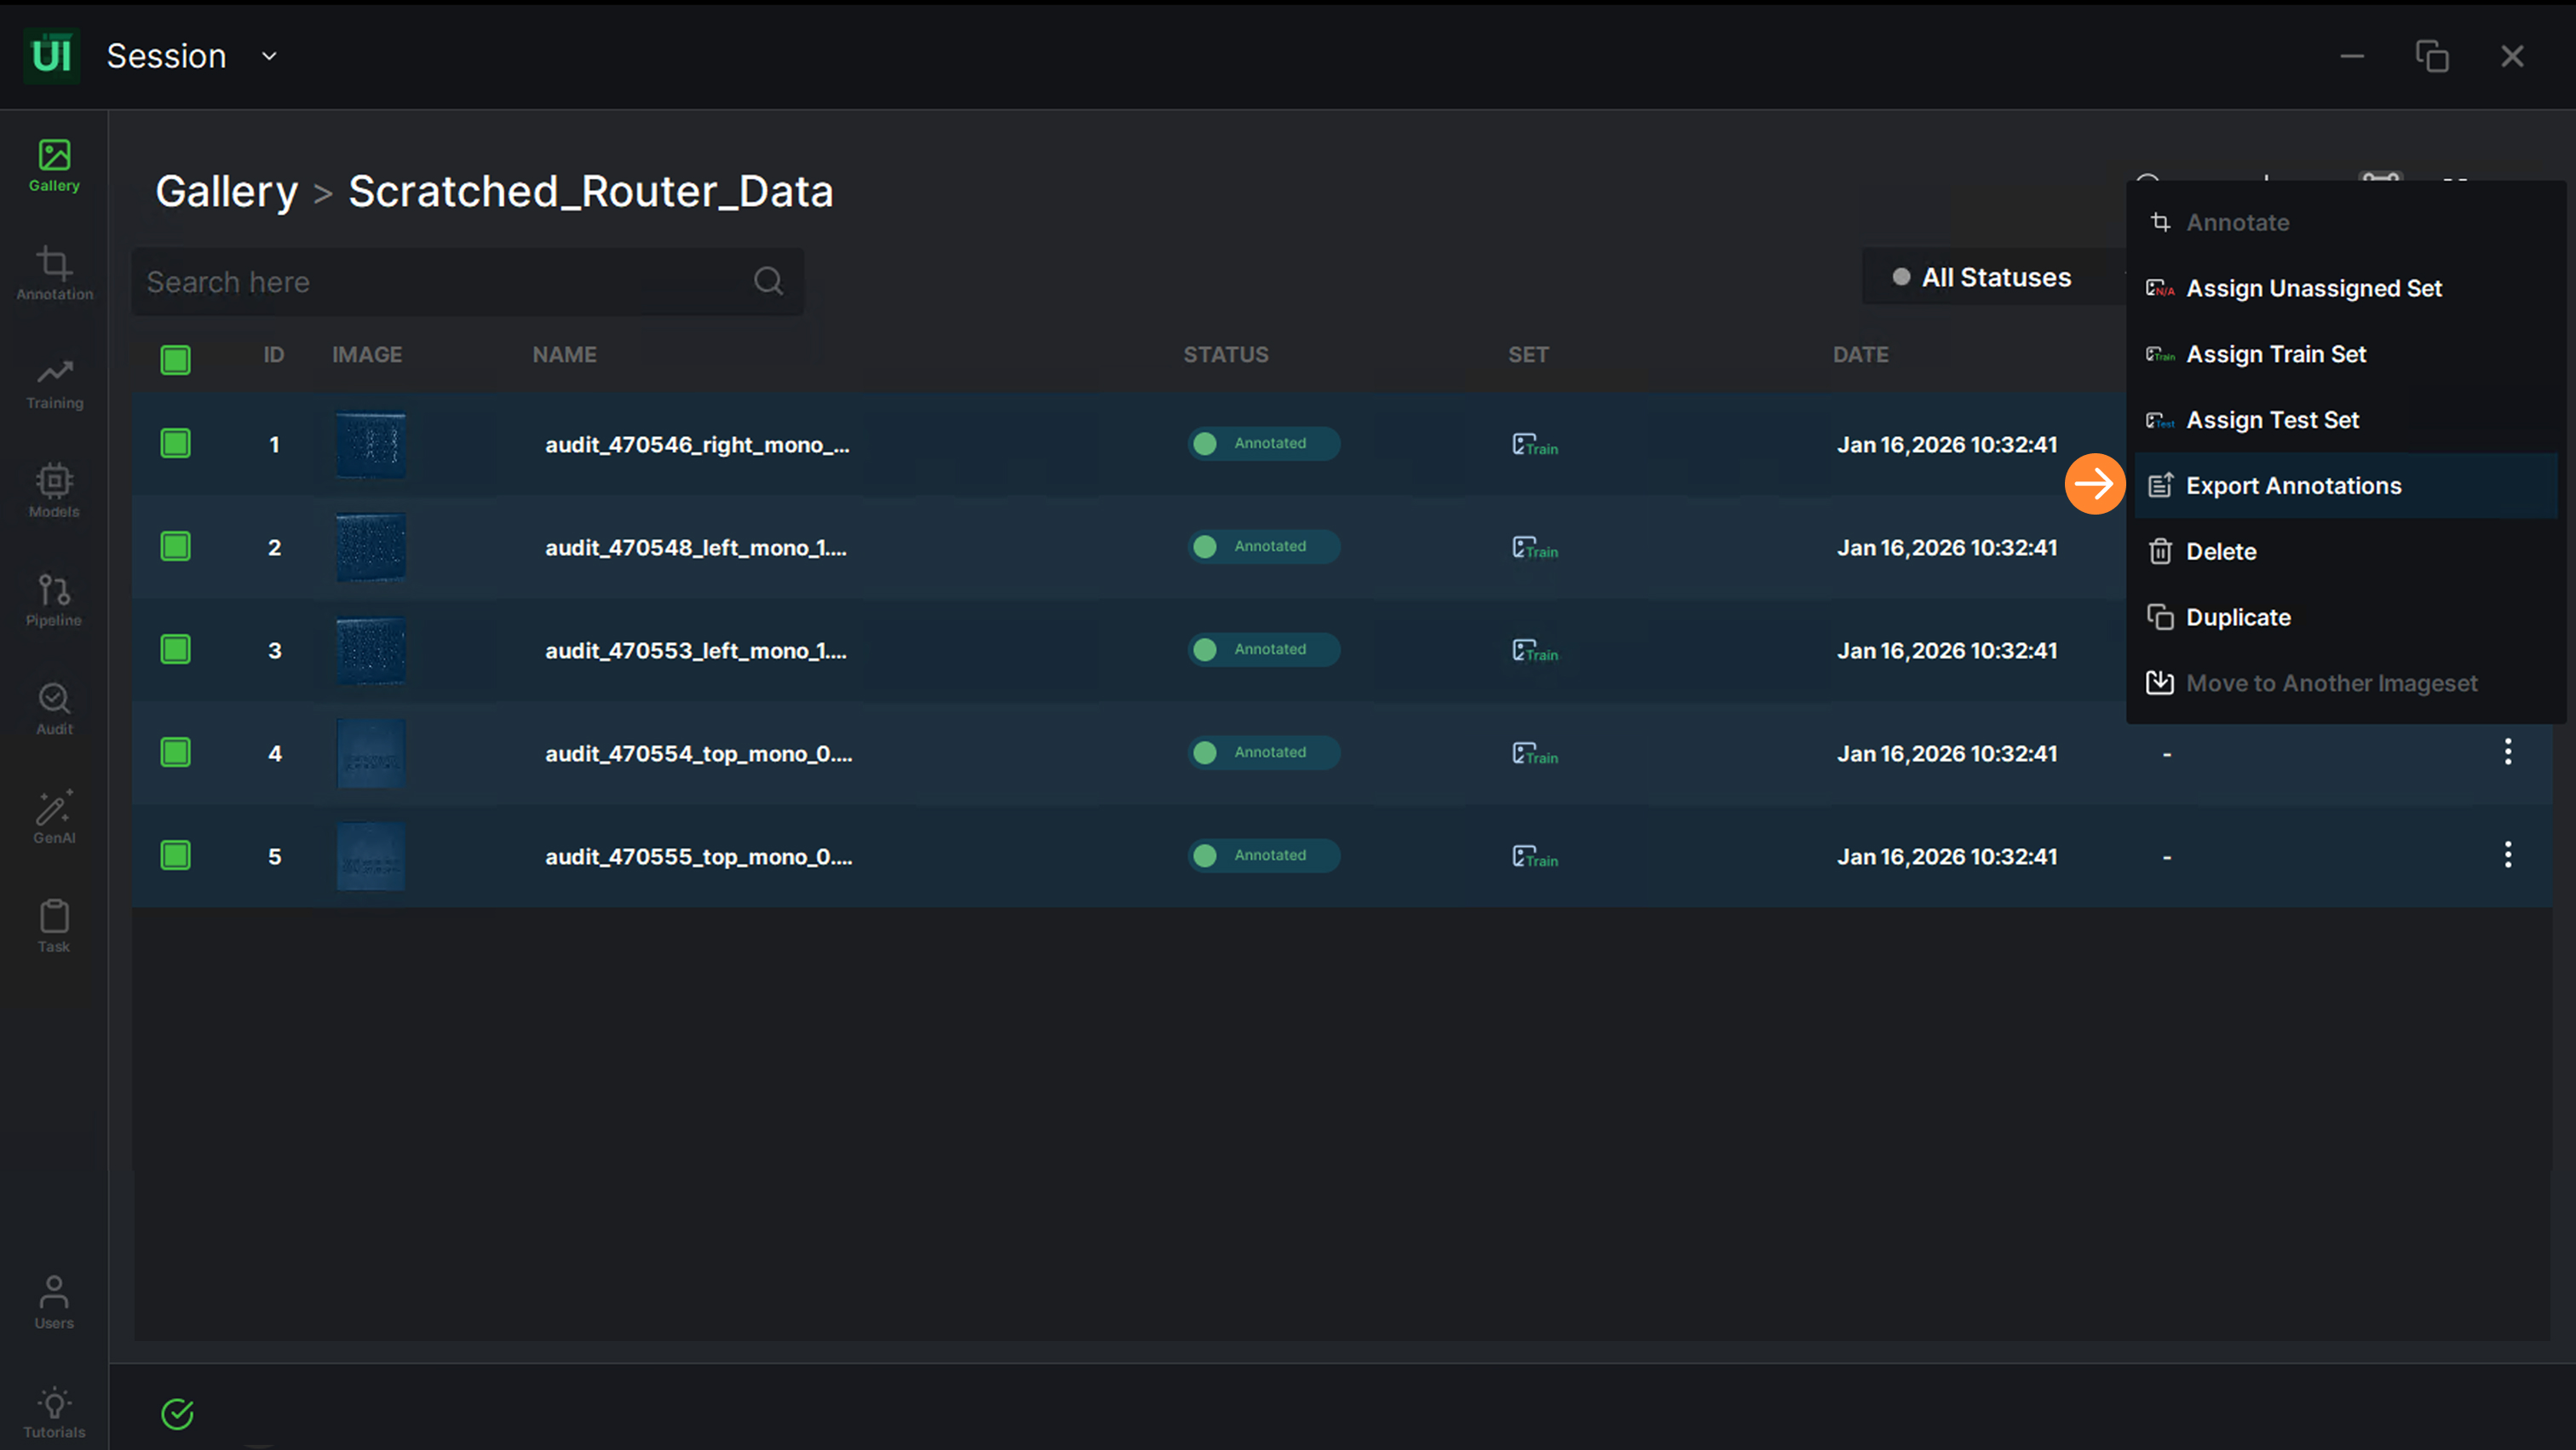
Task: Open the Audit section
Action: (x=54, y=709)
